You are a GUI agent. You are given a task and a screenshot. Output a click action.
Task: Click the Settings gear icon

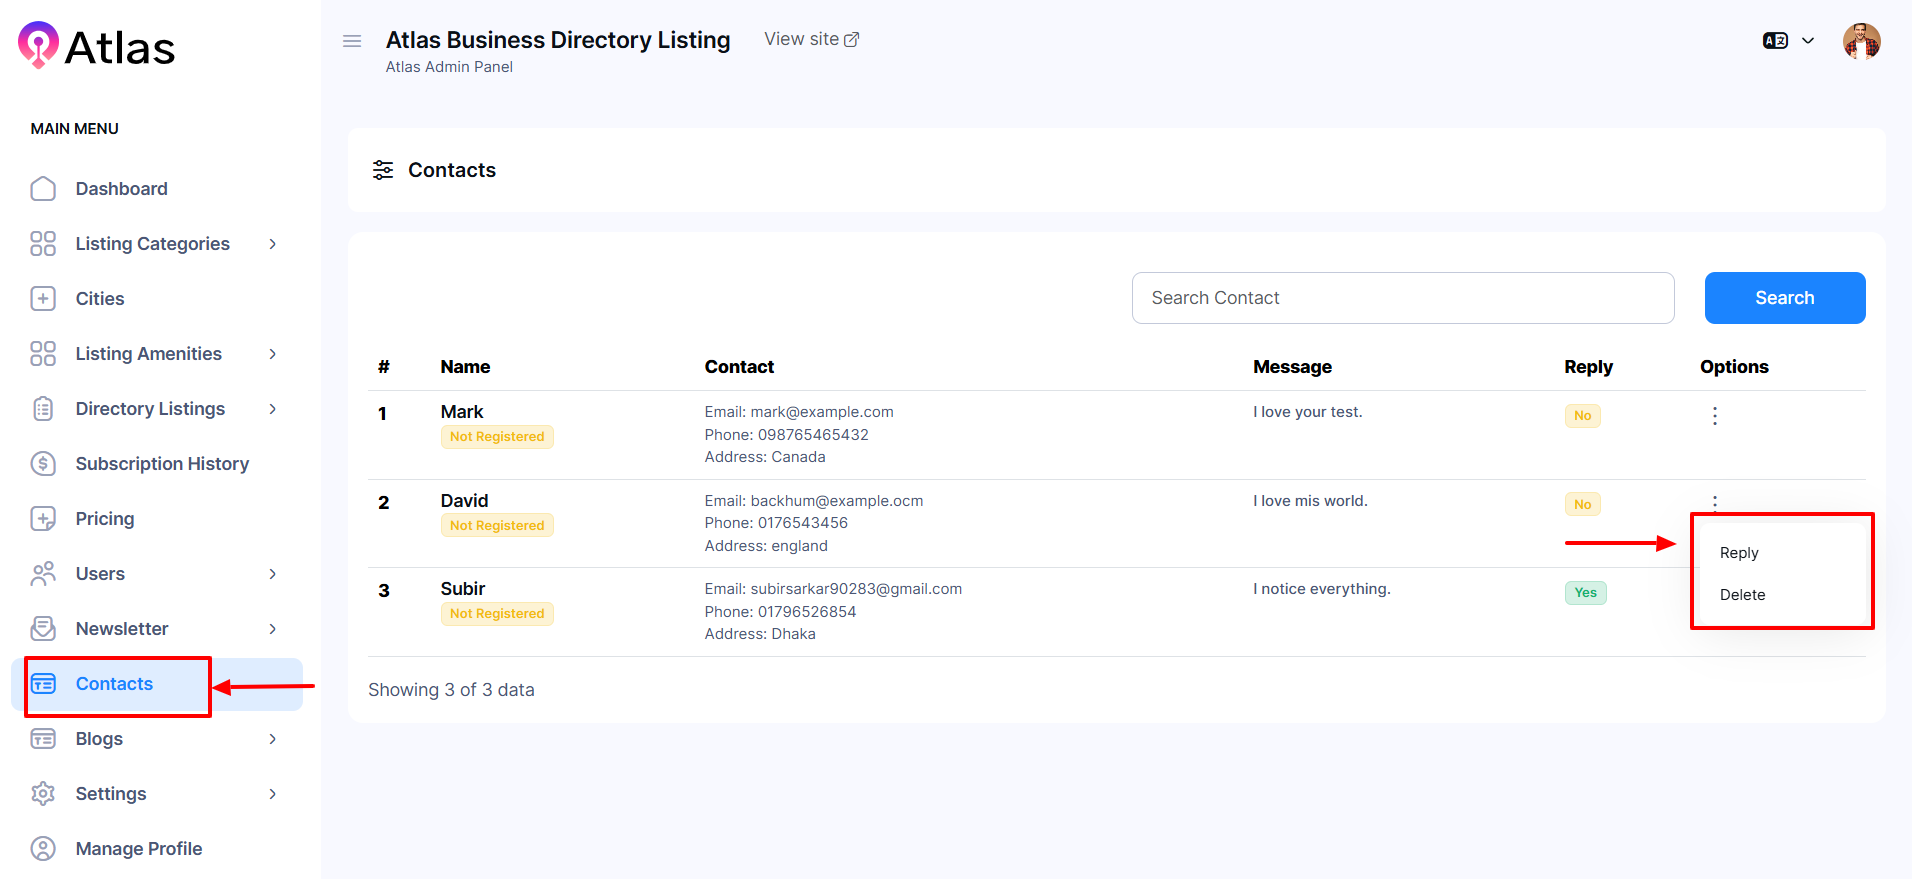(x=43, y=794)
